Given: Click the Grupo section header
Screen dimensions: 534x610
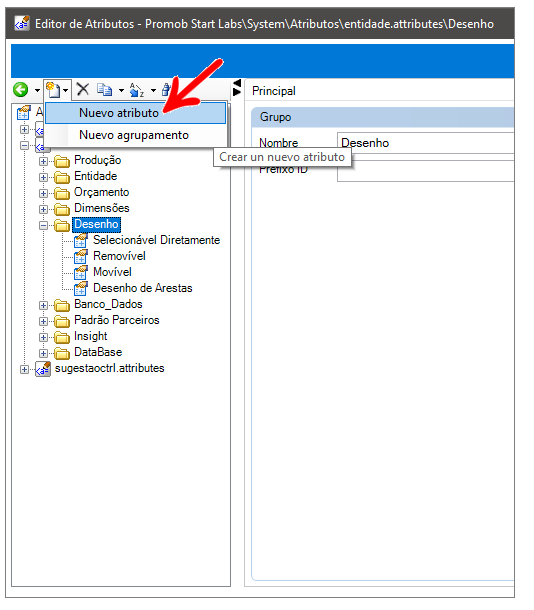Looking at the screenshot, I should [383, 117].
